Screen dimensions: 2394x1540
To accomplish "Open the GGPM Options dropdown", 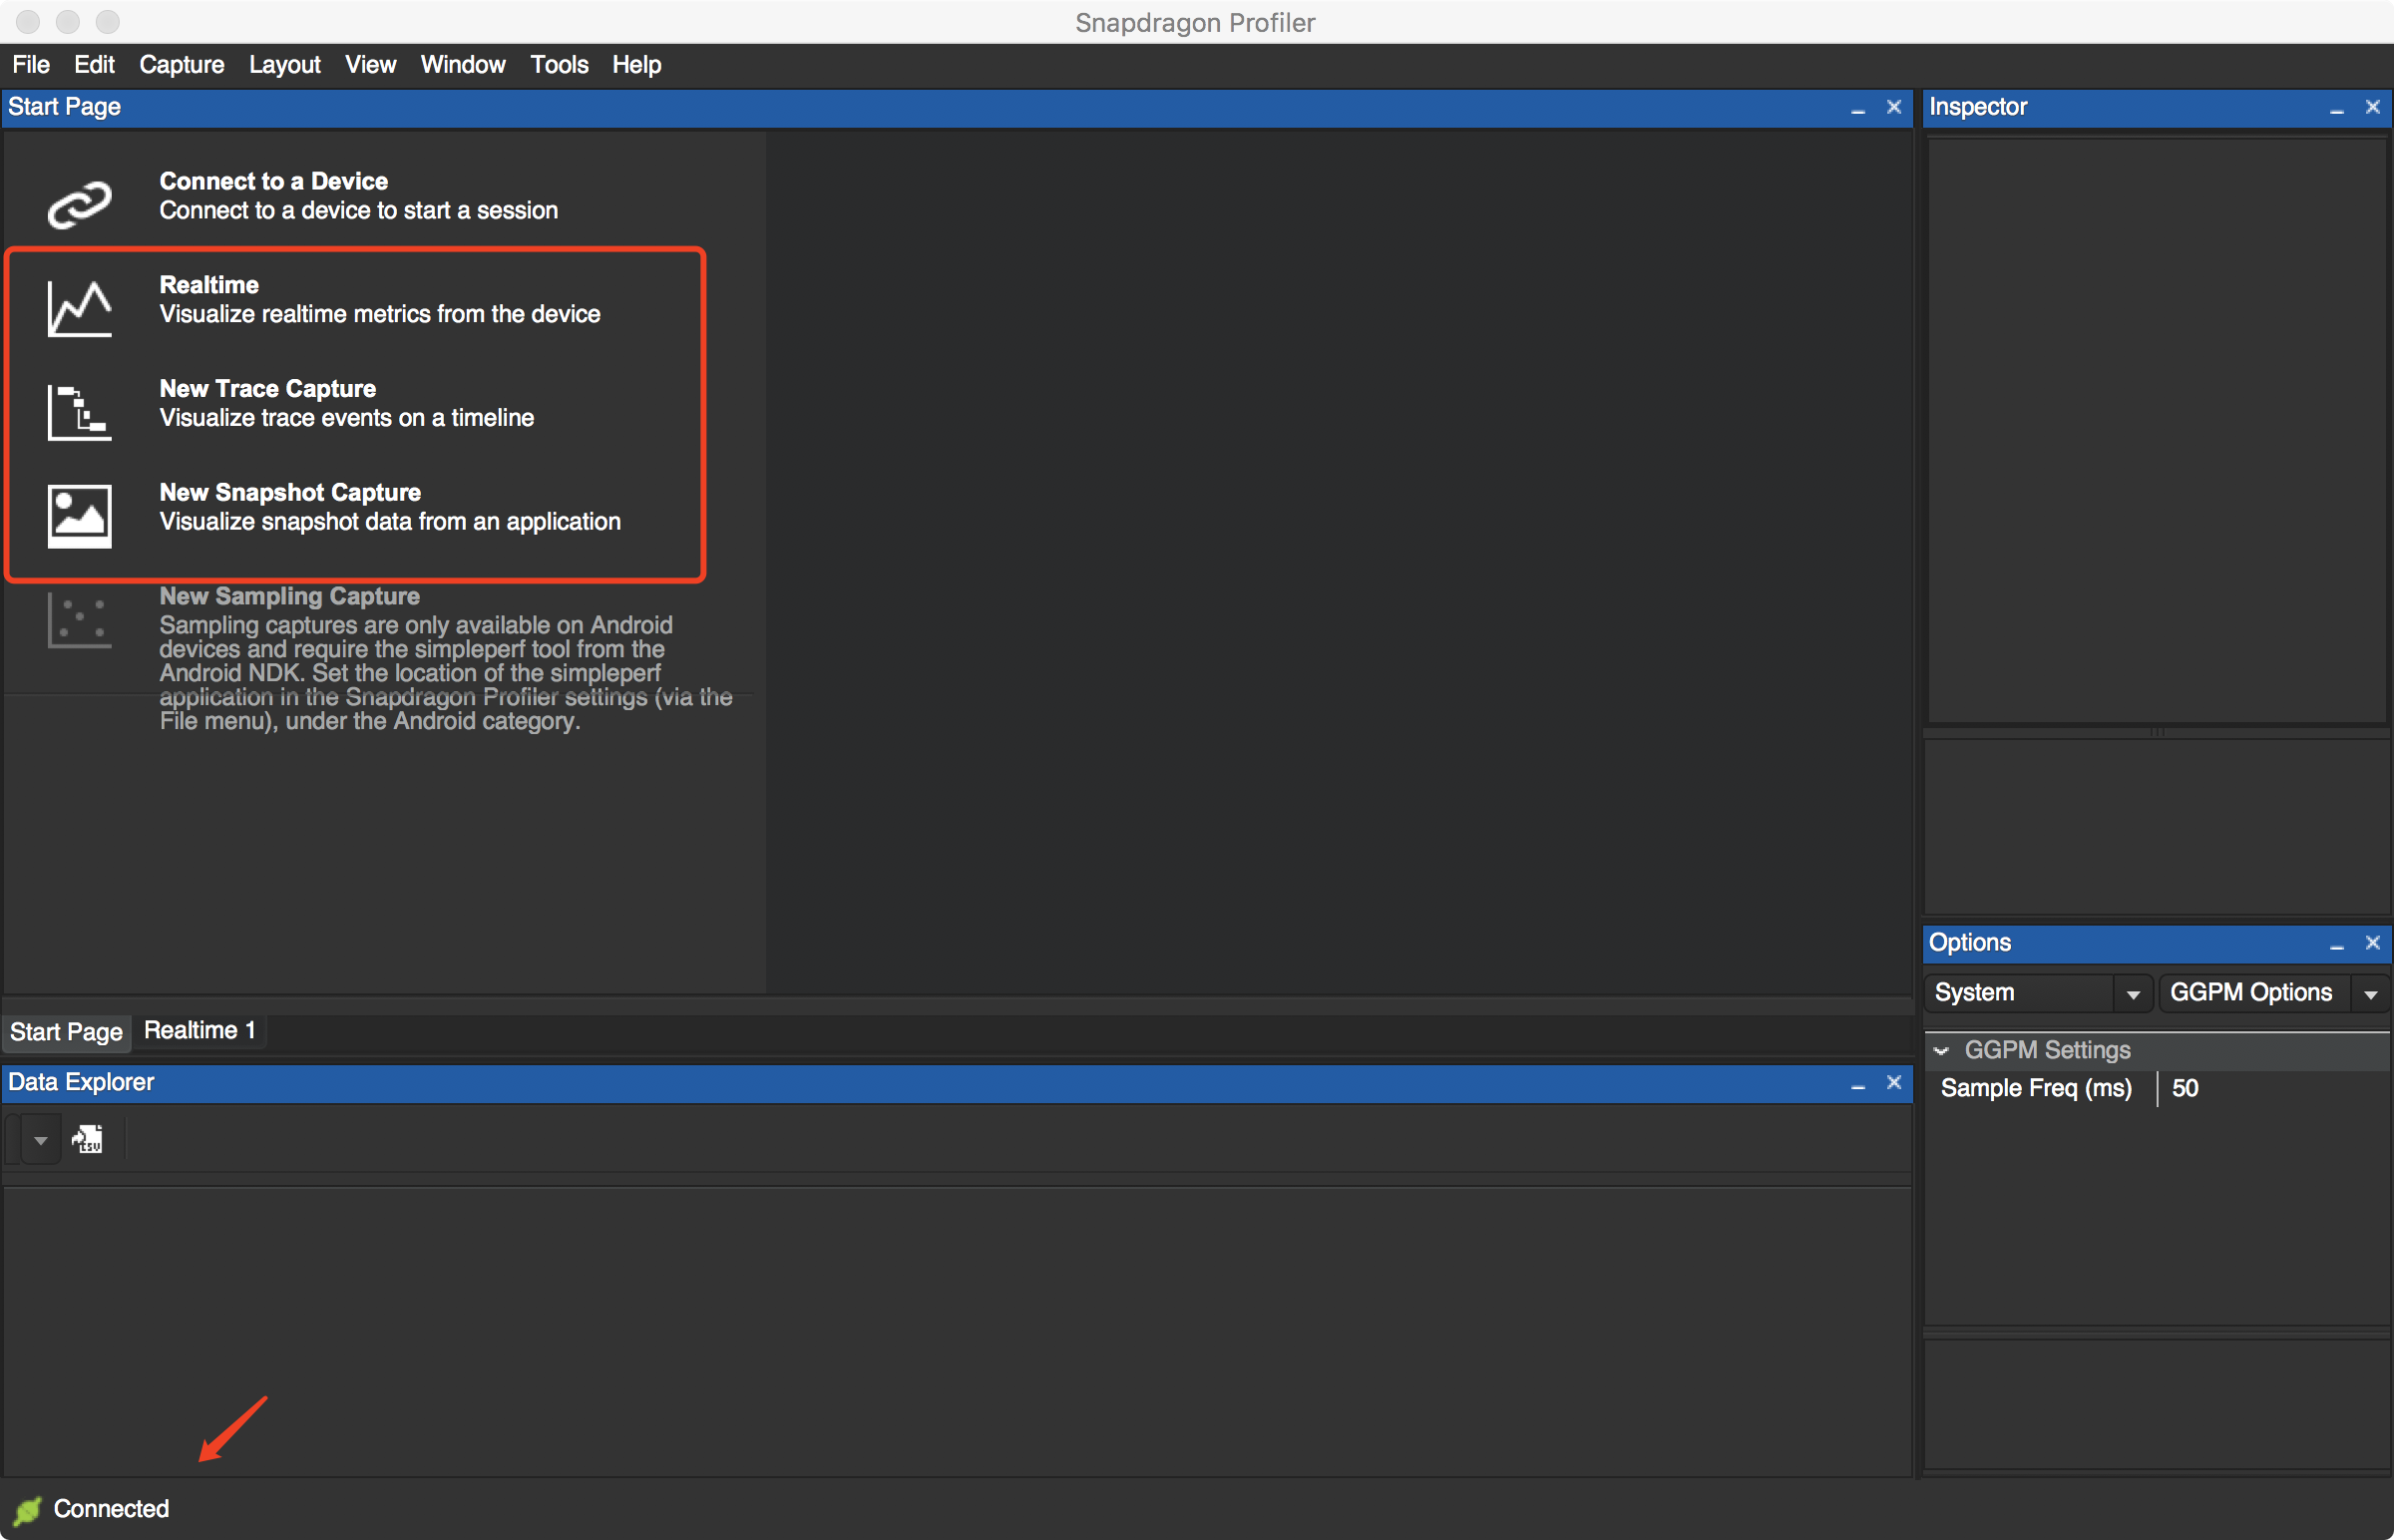I will click(2369, 993).
